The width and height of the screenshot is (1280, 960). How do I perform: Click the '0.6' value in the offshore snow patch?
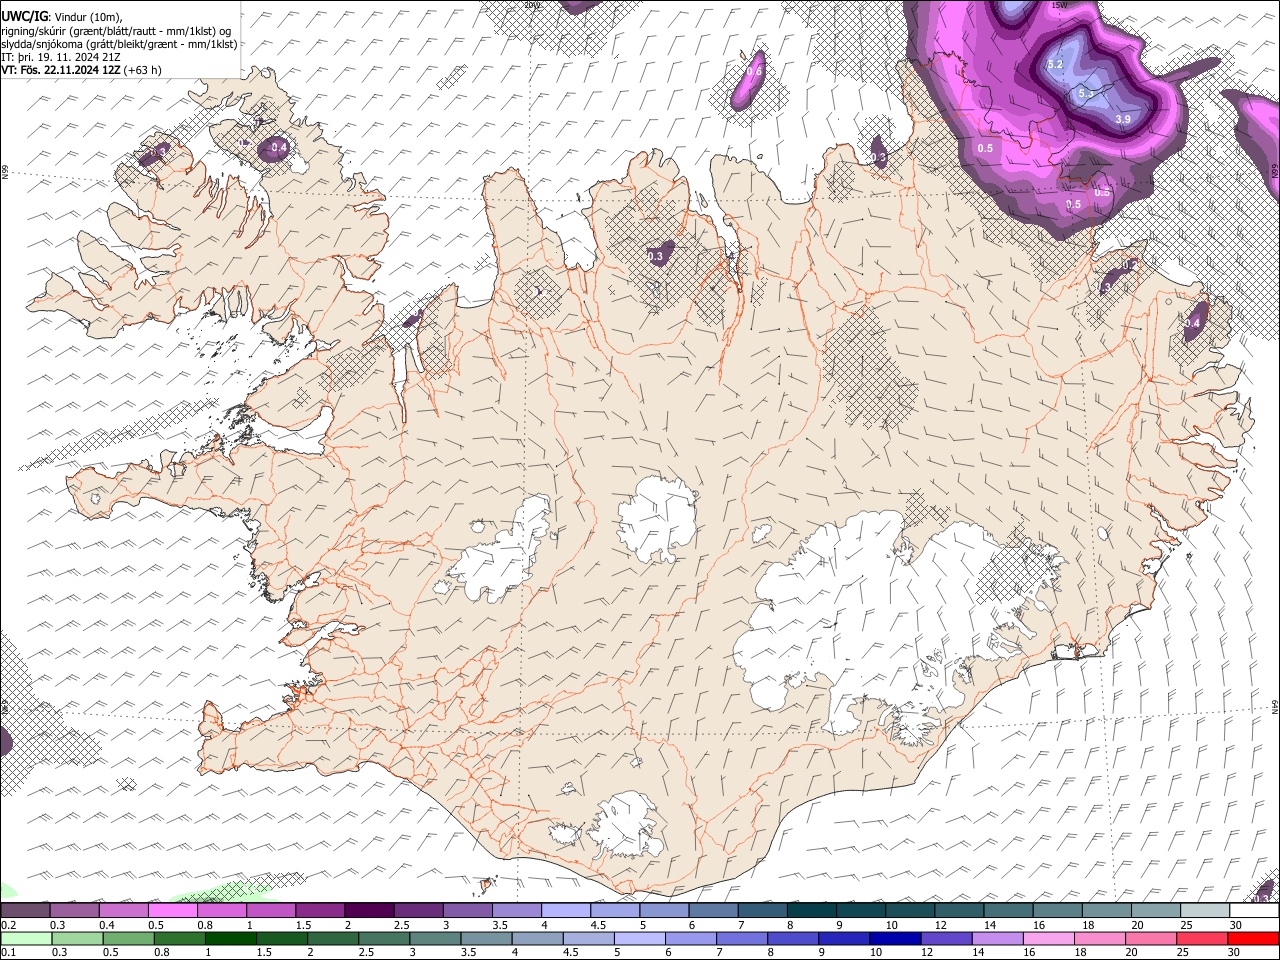pos(755,71)
